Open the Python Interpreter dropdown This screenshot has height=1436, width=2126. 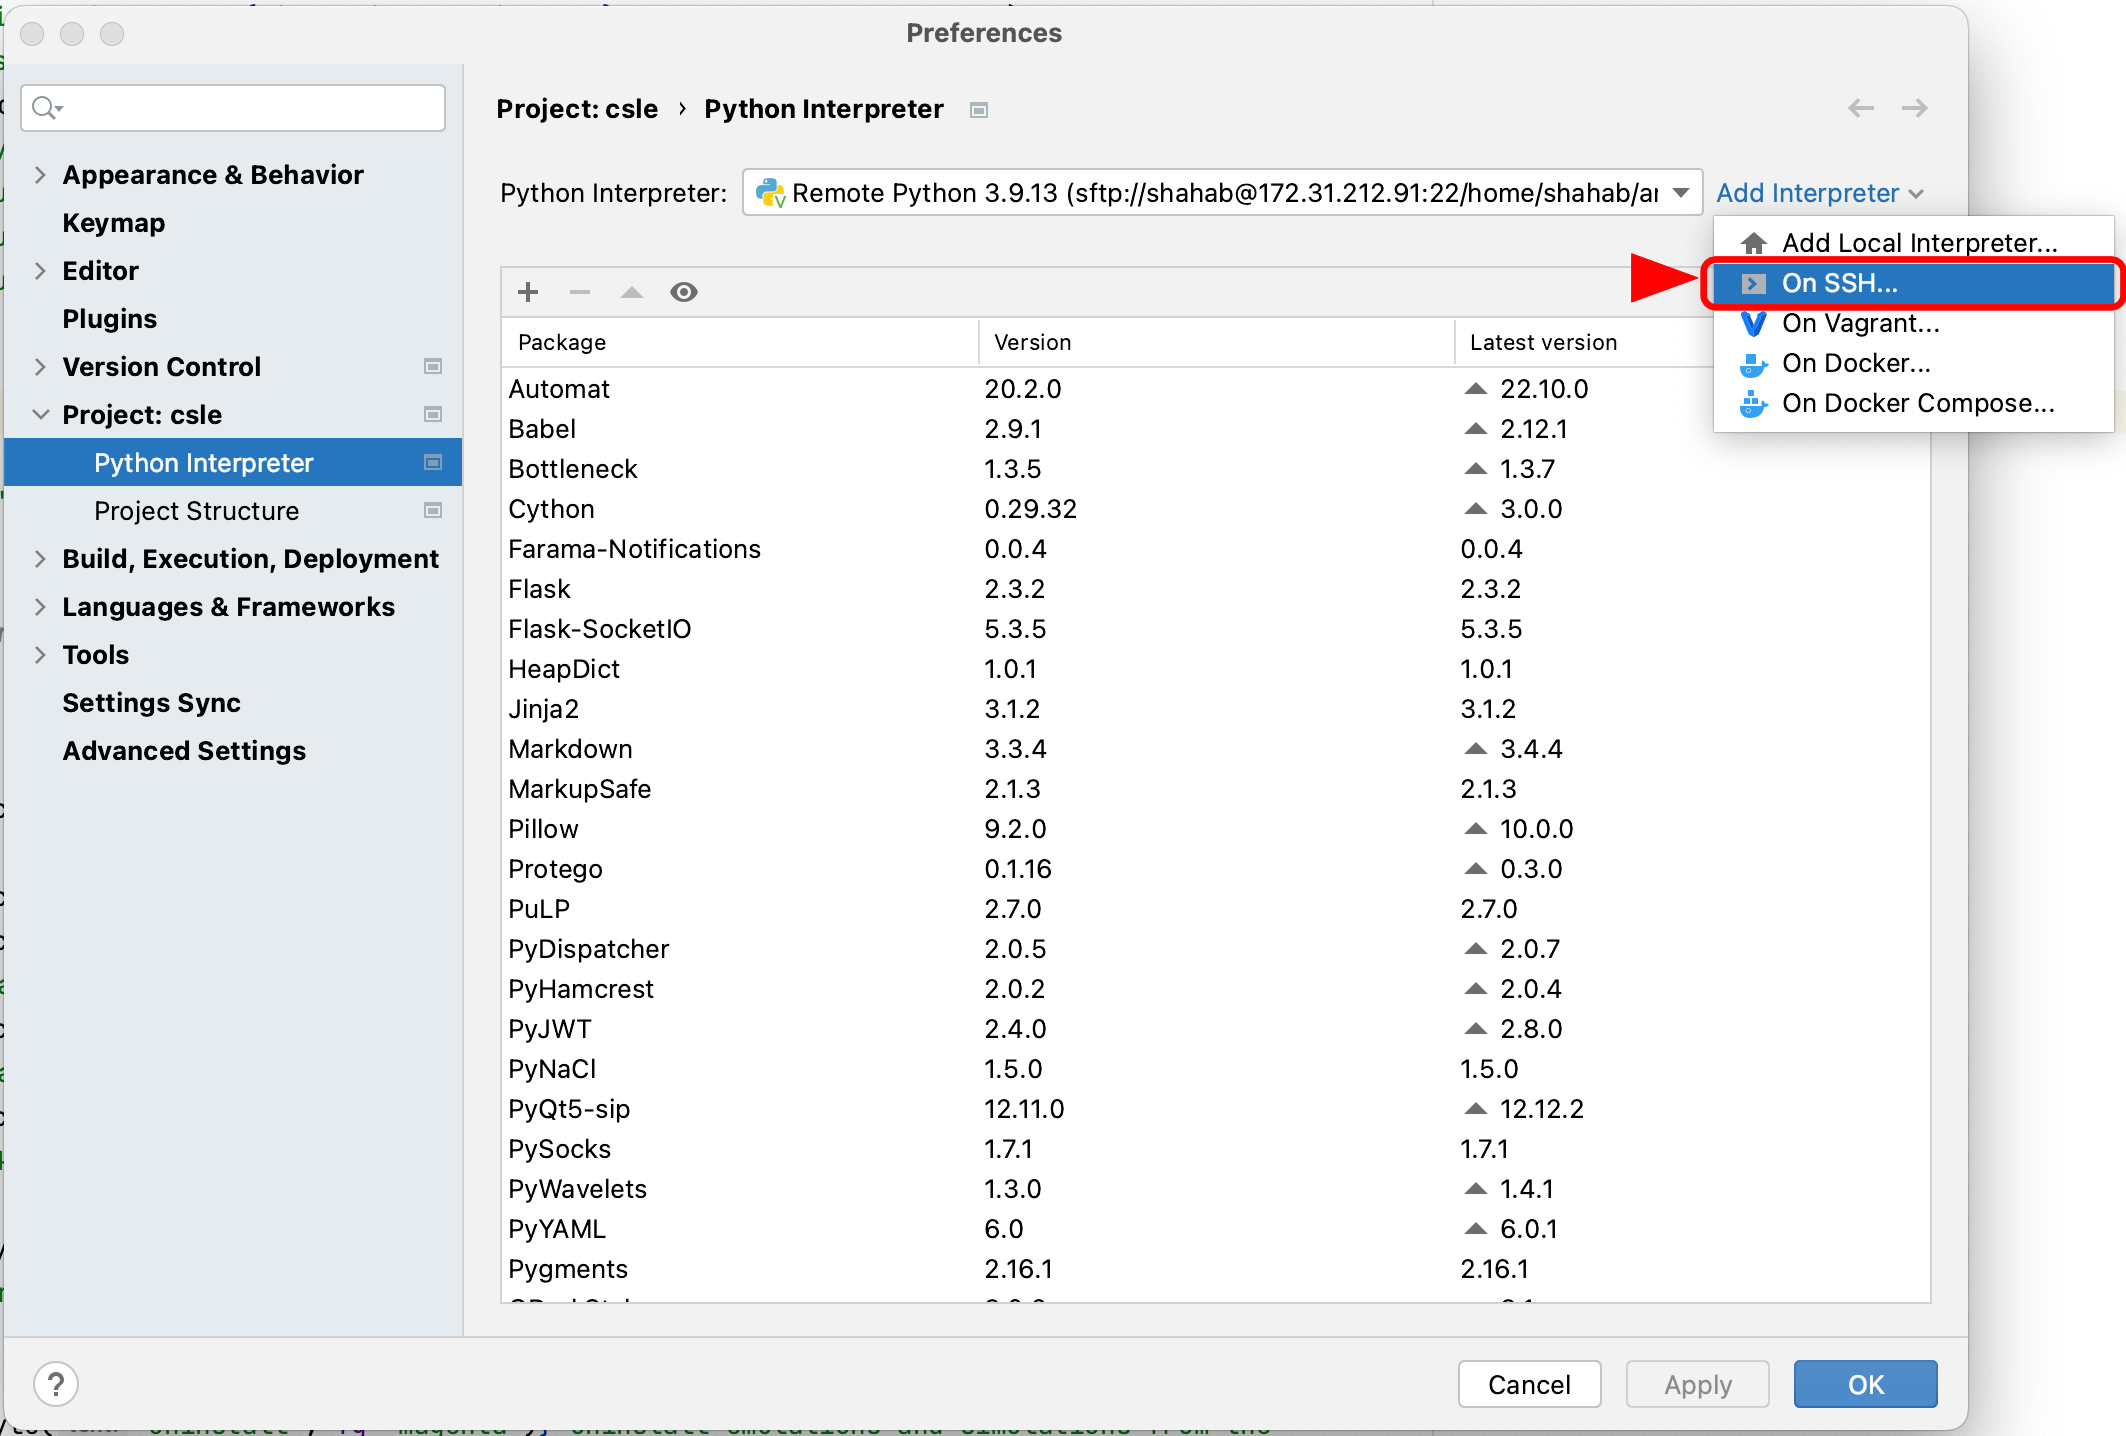[1220, 192]
